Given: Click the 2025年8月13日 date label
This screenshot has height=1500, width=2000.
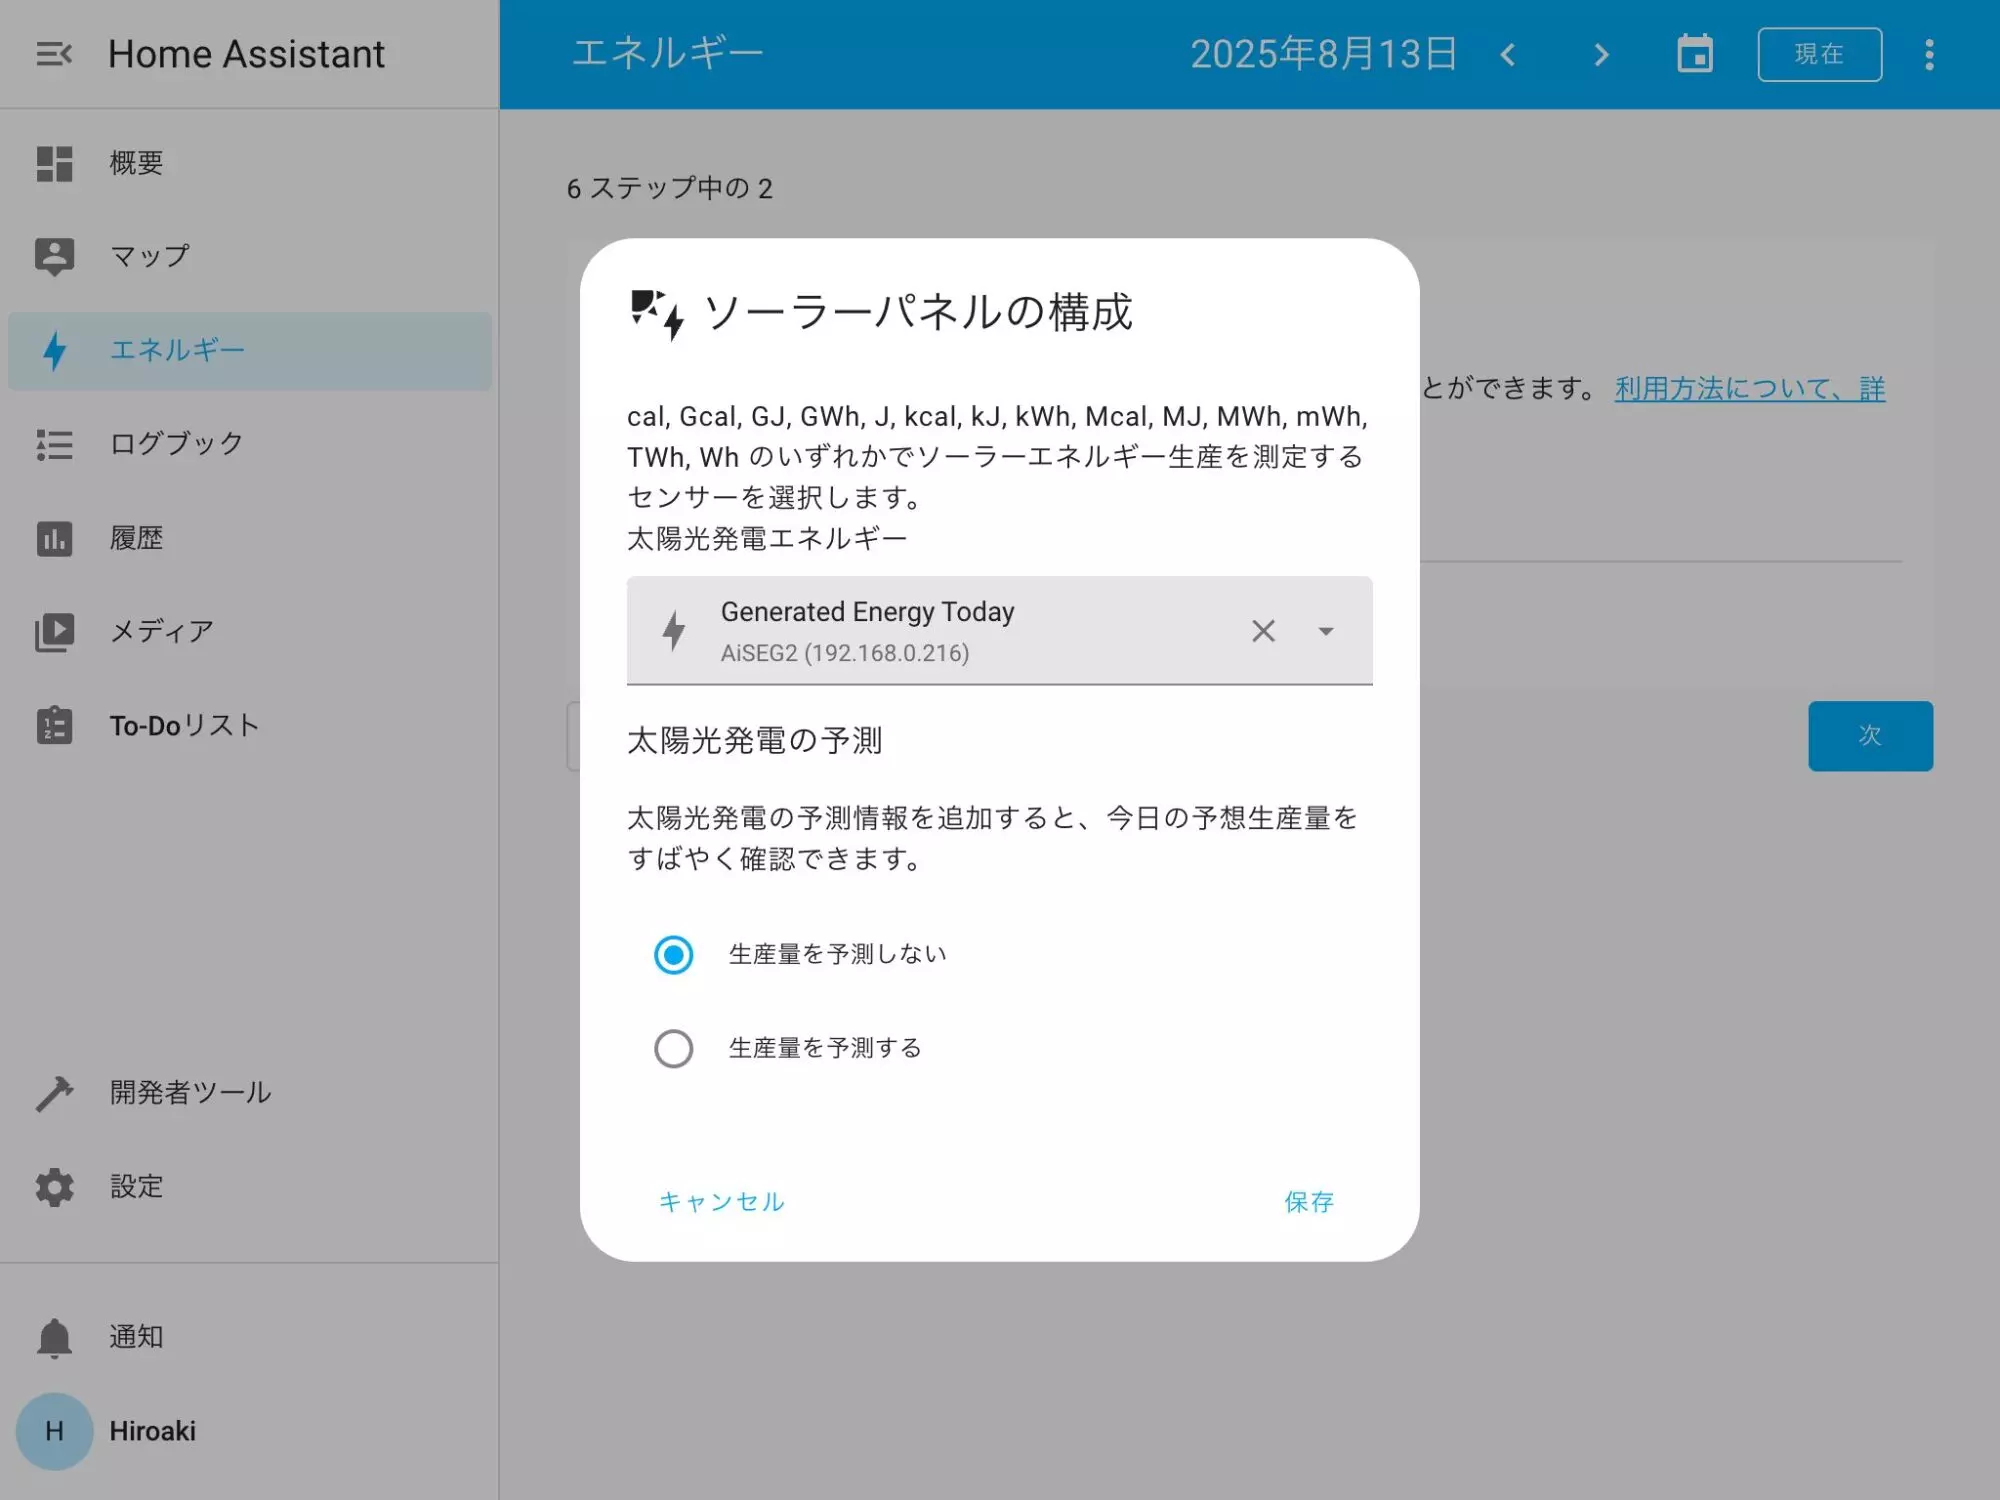Looking at the screenshot, I should pos(1323,54).
